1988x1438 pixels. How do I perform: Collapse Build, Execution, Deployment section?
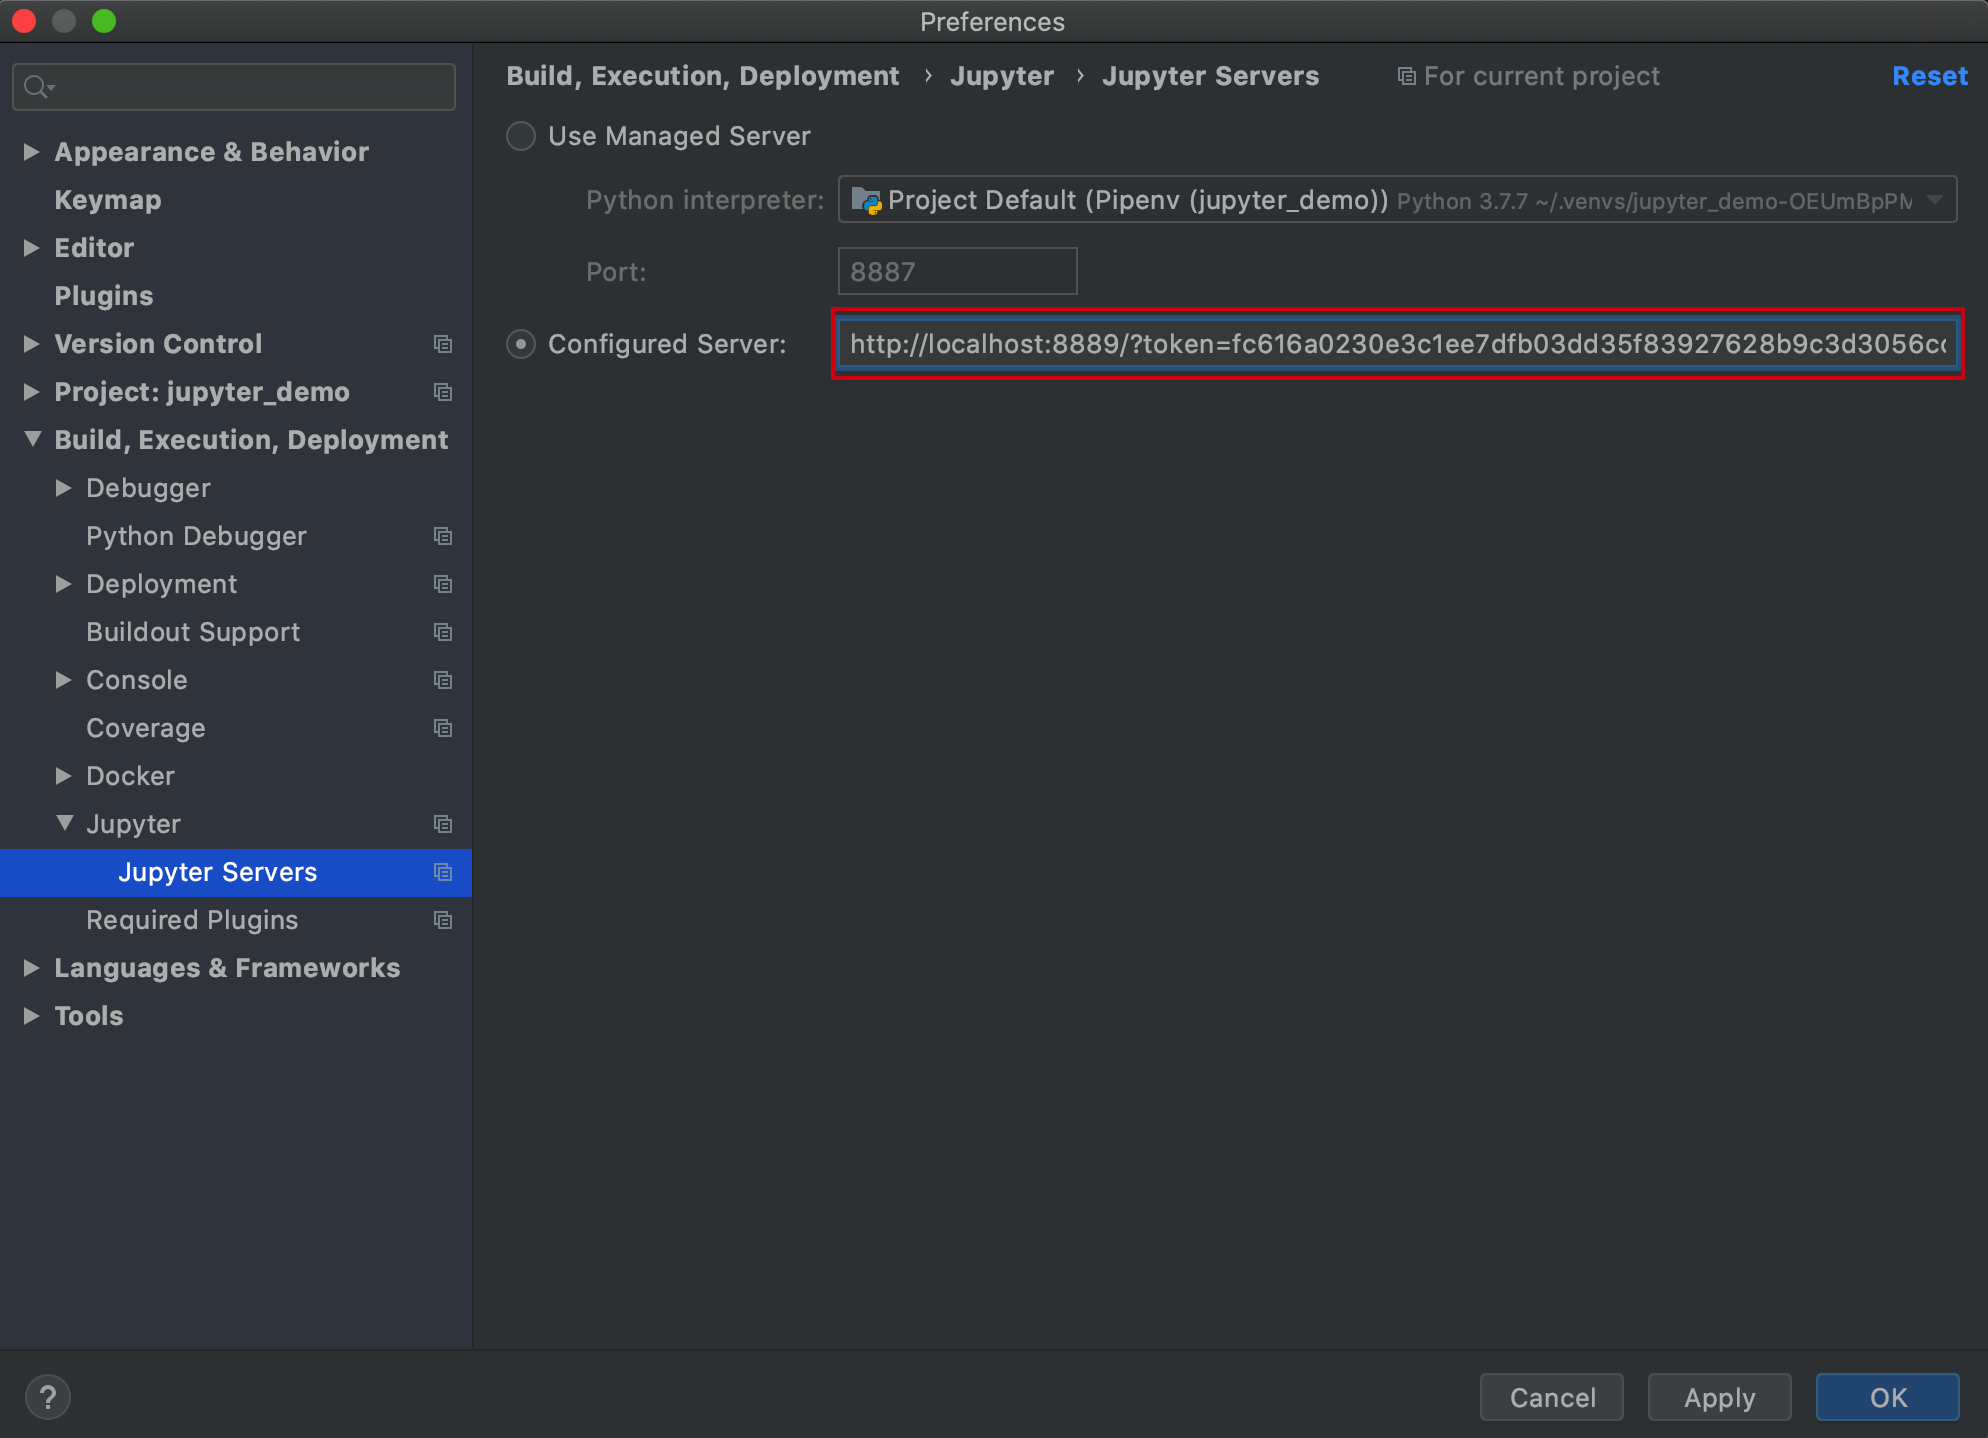coord(32,439)
